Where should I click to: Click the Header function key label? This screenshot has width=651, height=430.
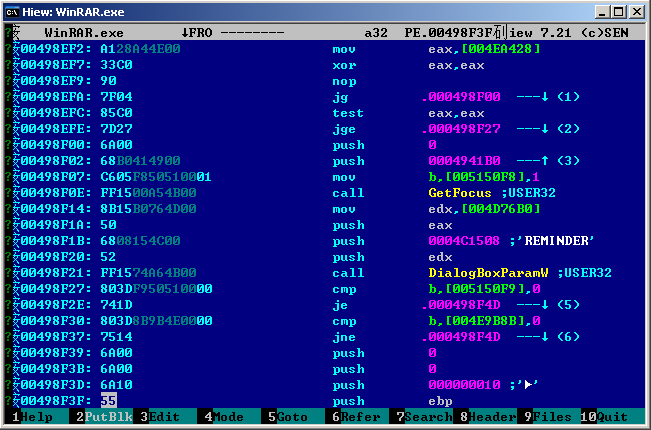[x=492, y=417]
